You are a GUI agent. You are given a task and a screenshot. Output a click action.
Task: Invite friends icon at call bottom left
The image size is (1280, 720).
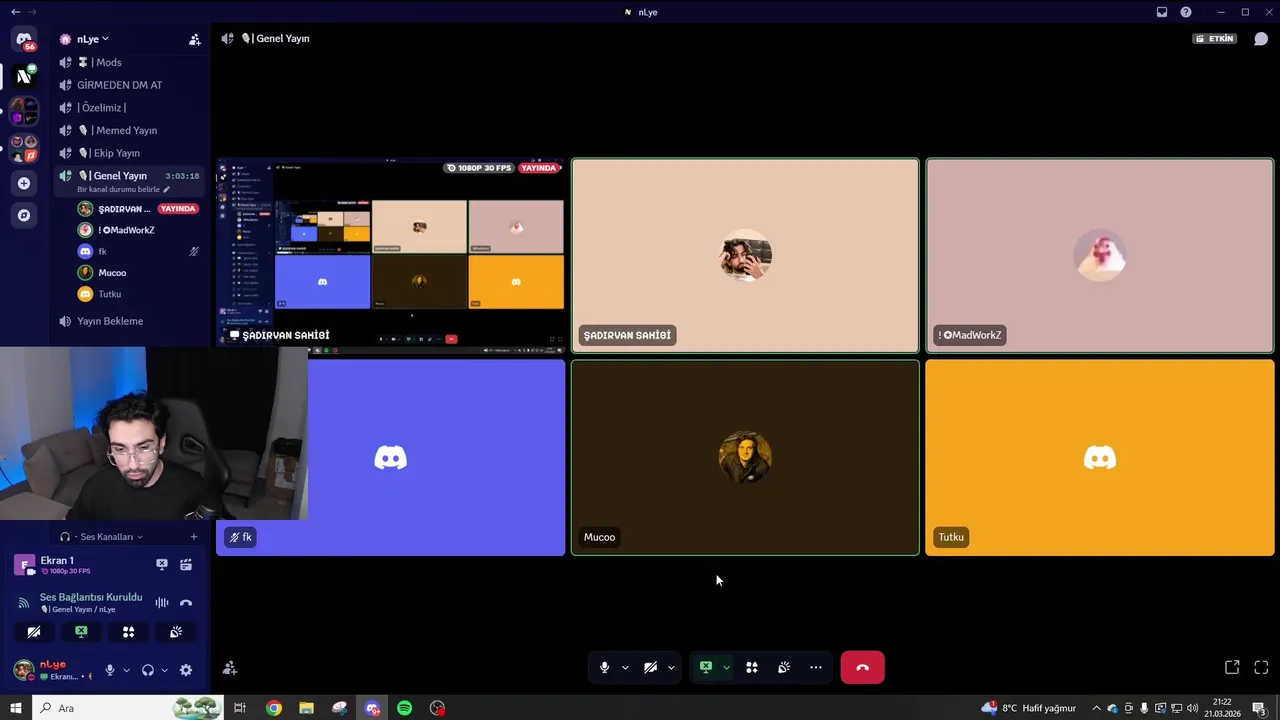coord(230,668)
